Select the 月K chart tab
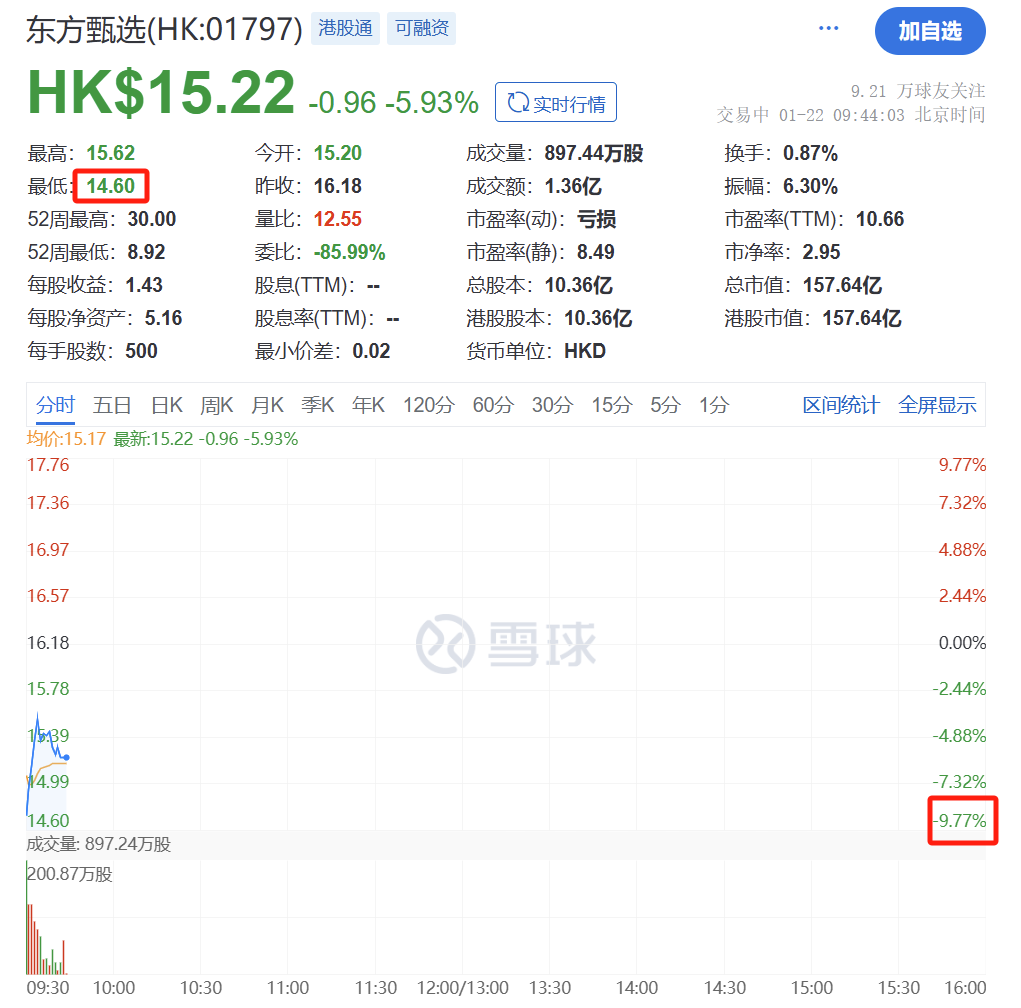The image size is (1021, 1008). tap(267, 405)
